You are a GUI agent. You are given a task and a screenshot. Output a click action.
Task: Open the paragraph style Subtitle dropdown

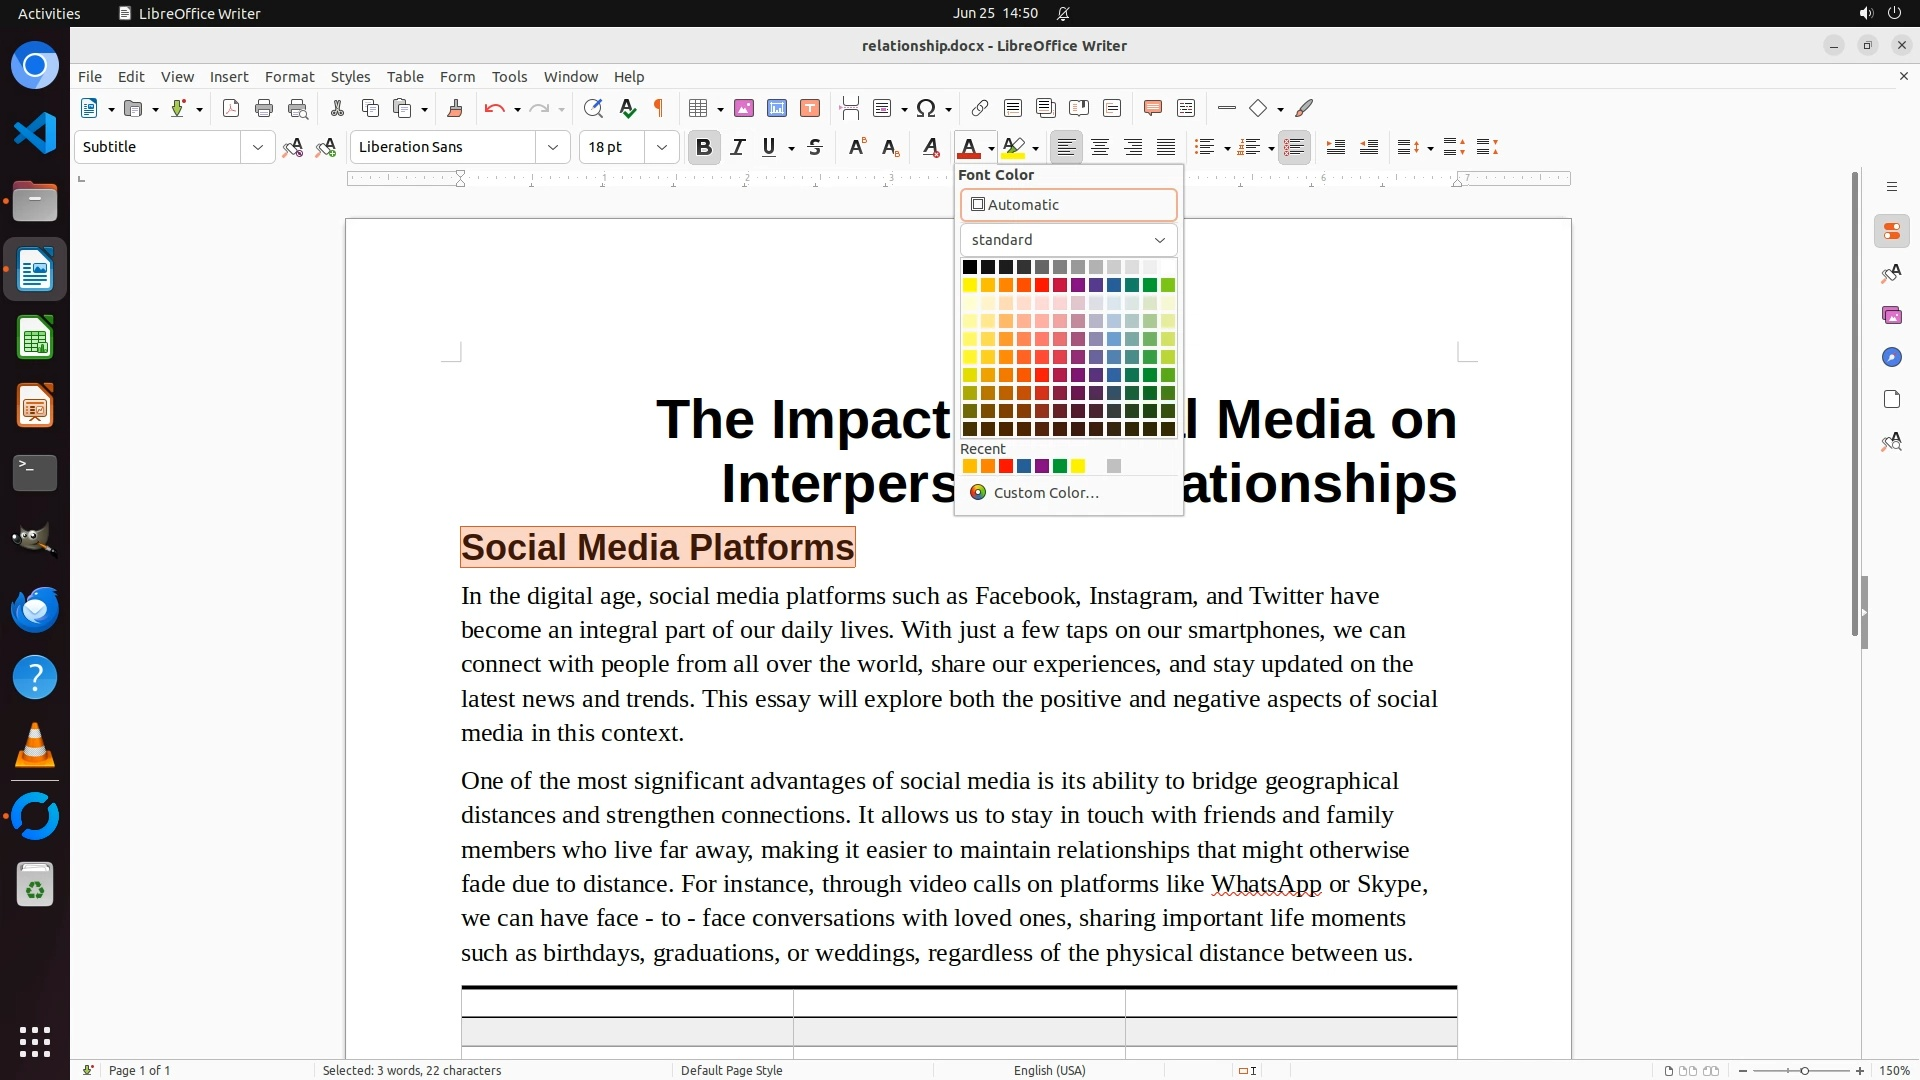257,147
